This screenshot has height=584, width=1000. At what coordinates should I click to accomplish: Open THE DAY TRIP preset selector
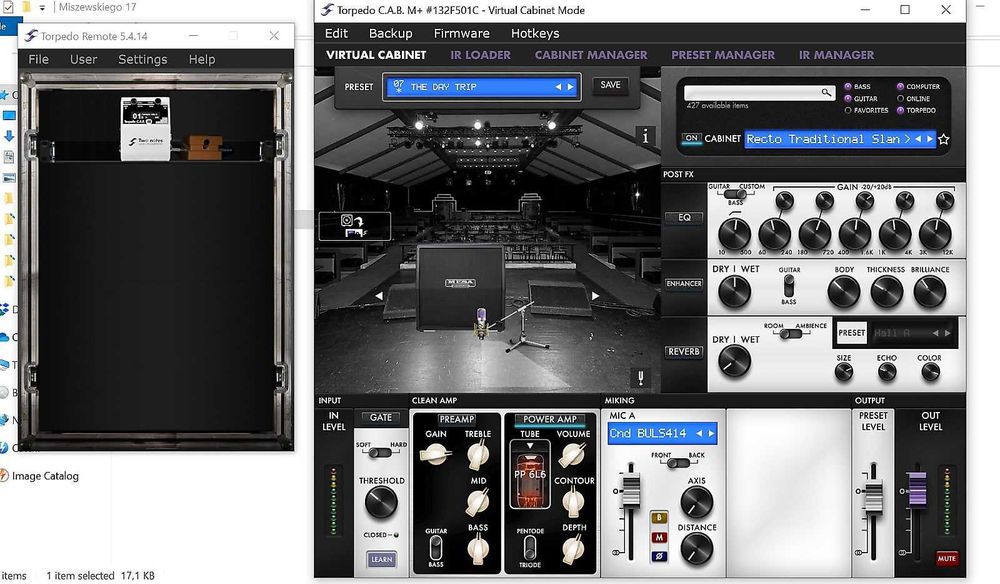coord(482,87)
